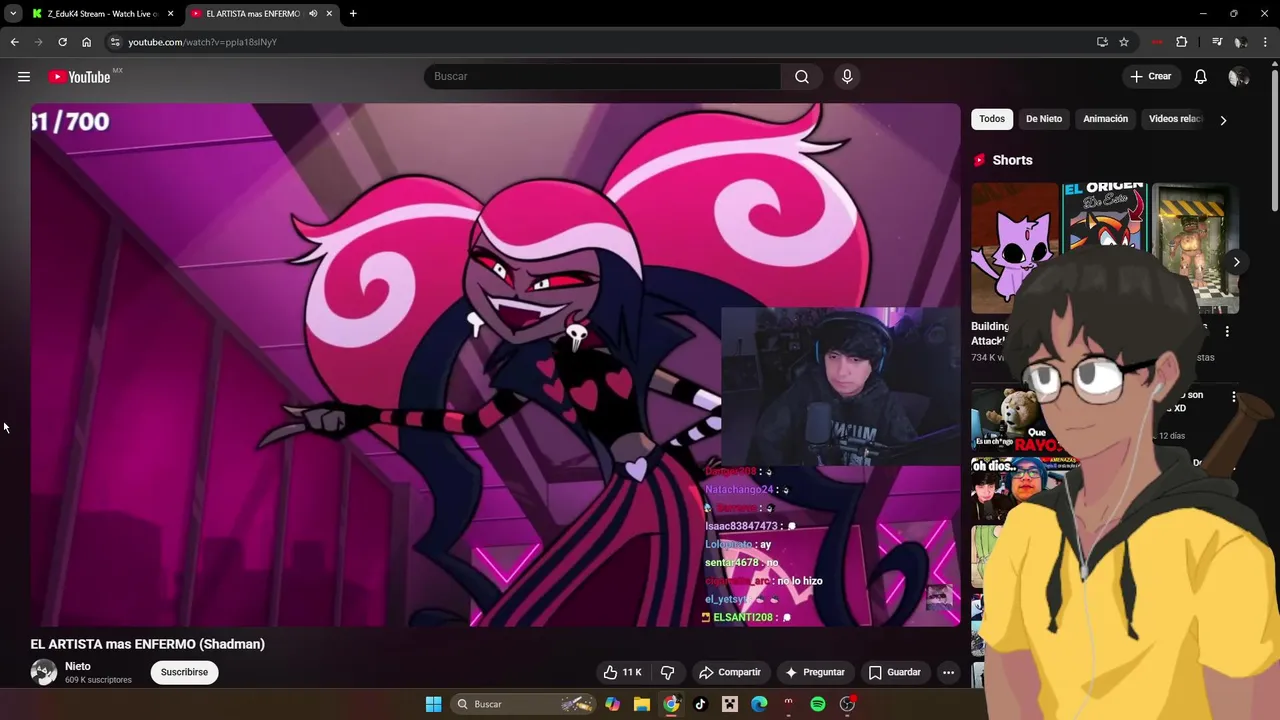This screenshot has width=1280, height=720.
Task: Open the Chrome extensions puzzle icon
Action: pos(1182,42)
